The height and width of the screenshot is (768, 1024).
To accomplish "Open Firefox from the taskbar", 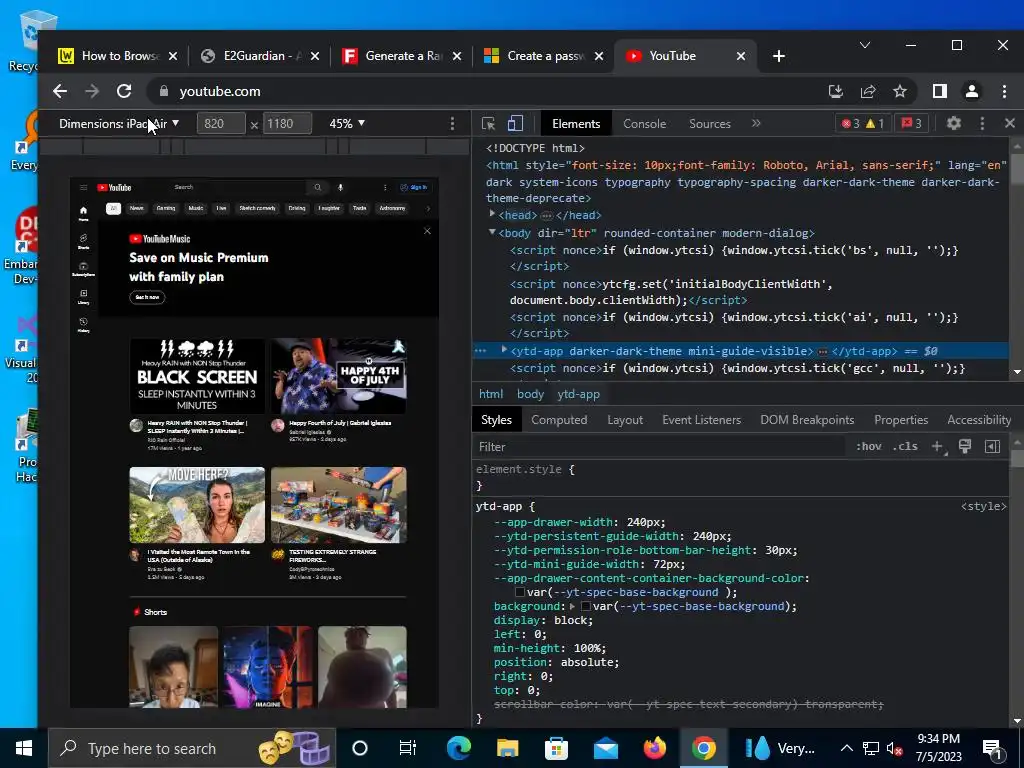I will coord(654,748).
